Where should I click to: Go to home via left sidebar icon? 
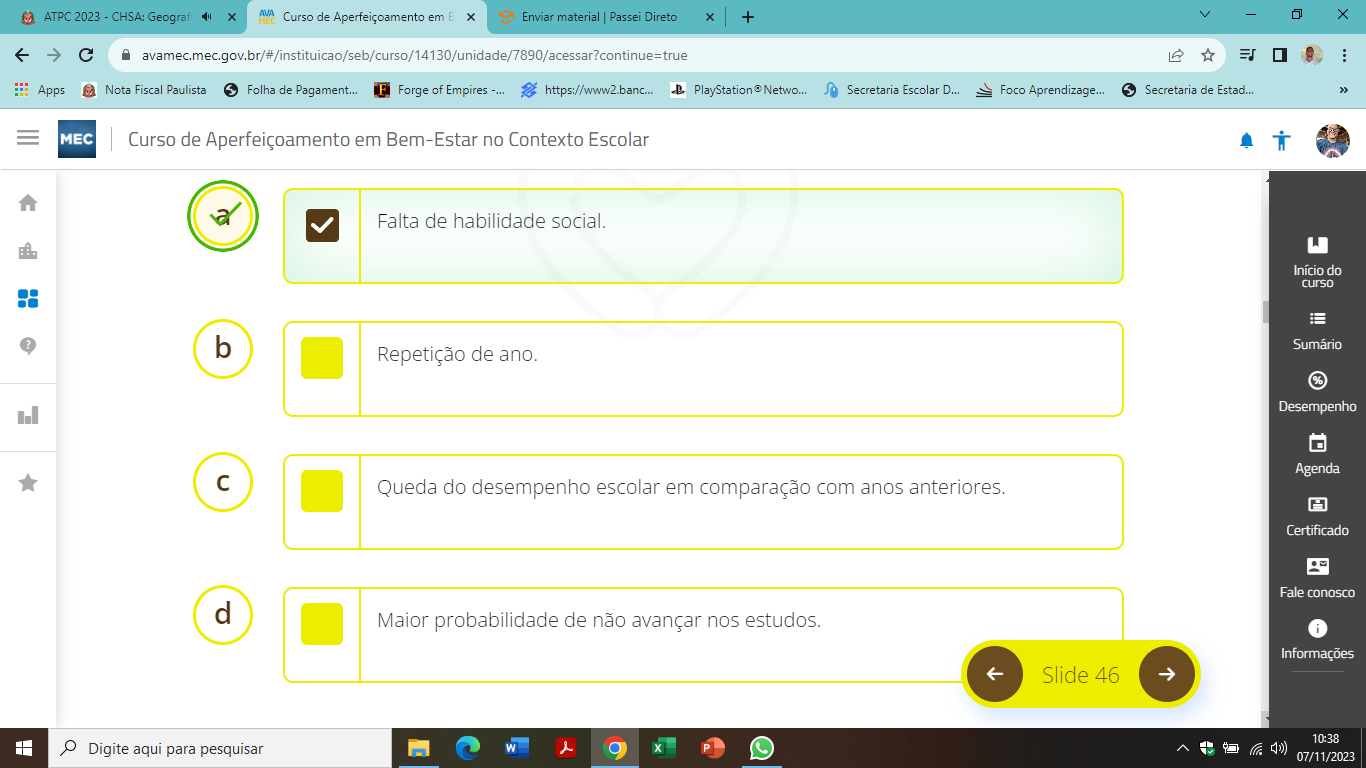point(28,203)
